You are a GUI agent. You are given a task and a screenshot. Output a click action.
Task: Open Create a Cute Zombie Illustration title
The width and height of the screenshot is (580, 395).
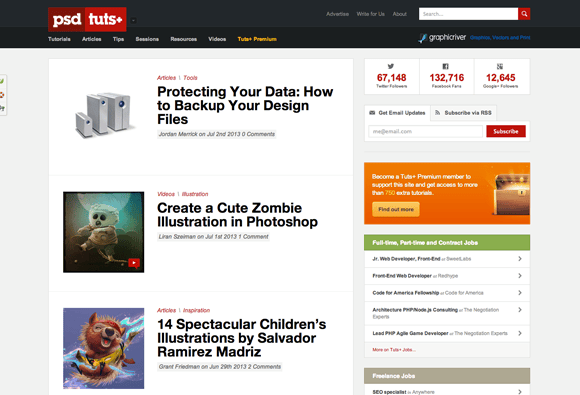(237, 215)
